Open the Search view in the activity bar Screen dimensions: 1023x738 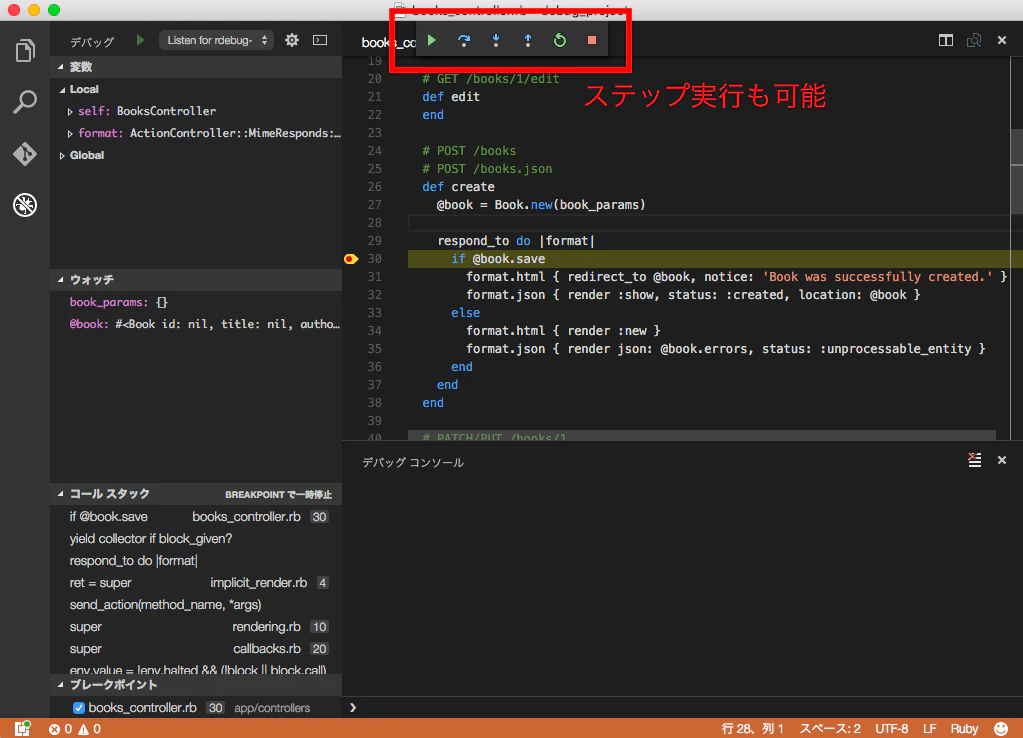coord(25,102)
